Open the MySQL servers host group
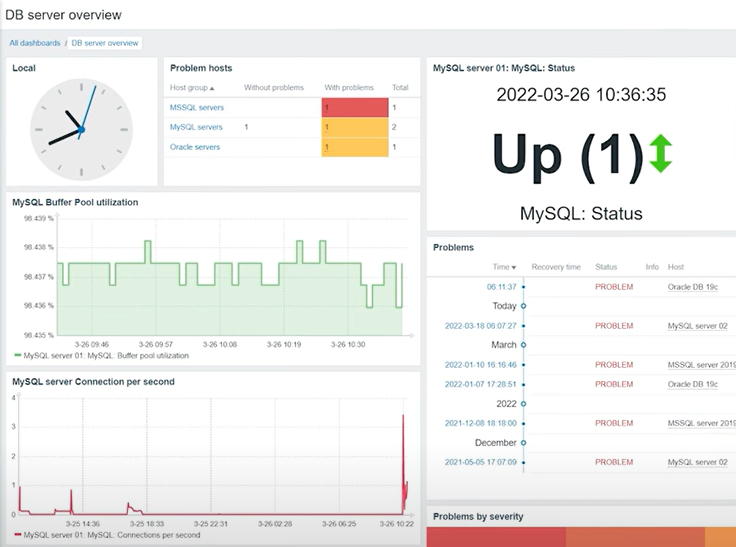This screenshot has height=547, width=736. 196,127
